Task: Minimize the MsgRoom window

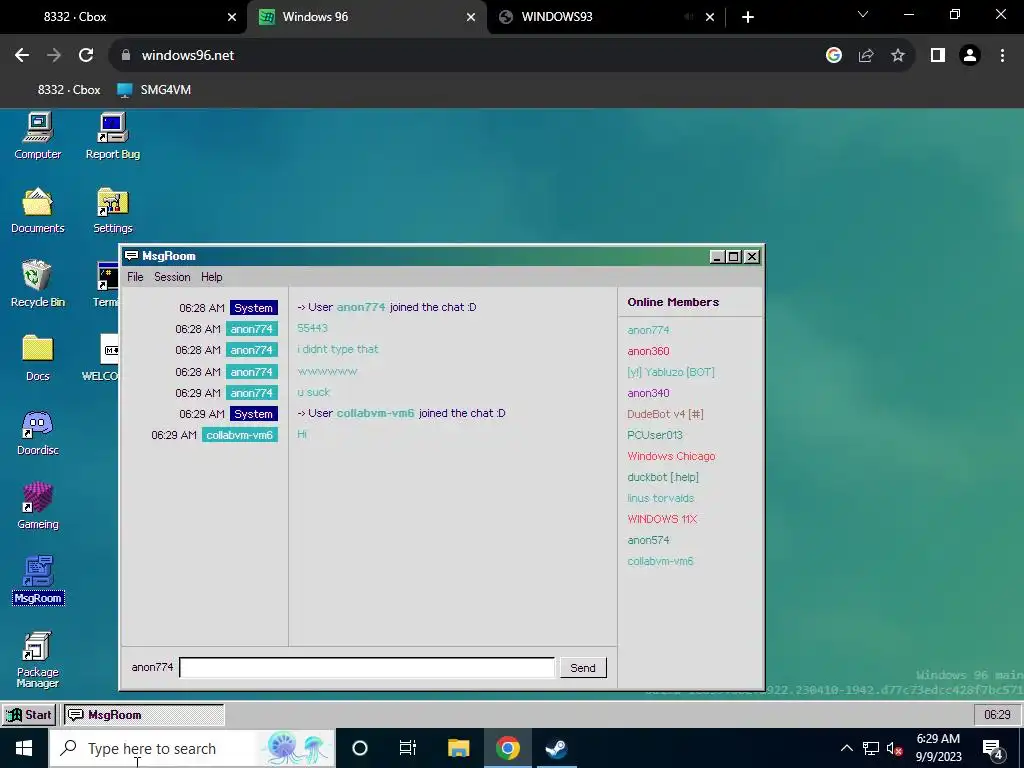Action: click(x=716, y=257)
